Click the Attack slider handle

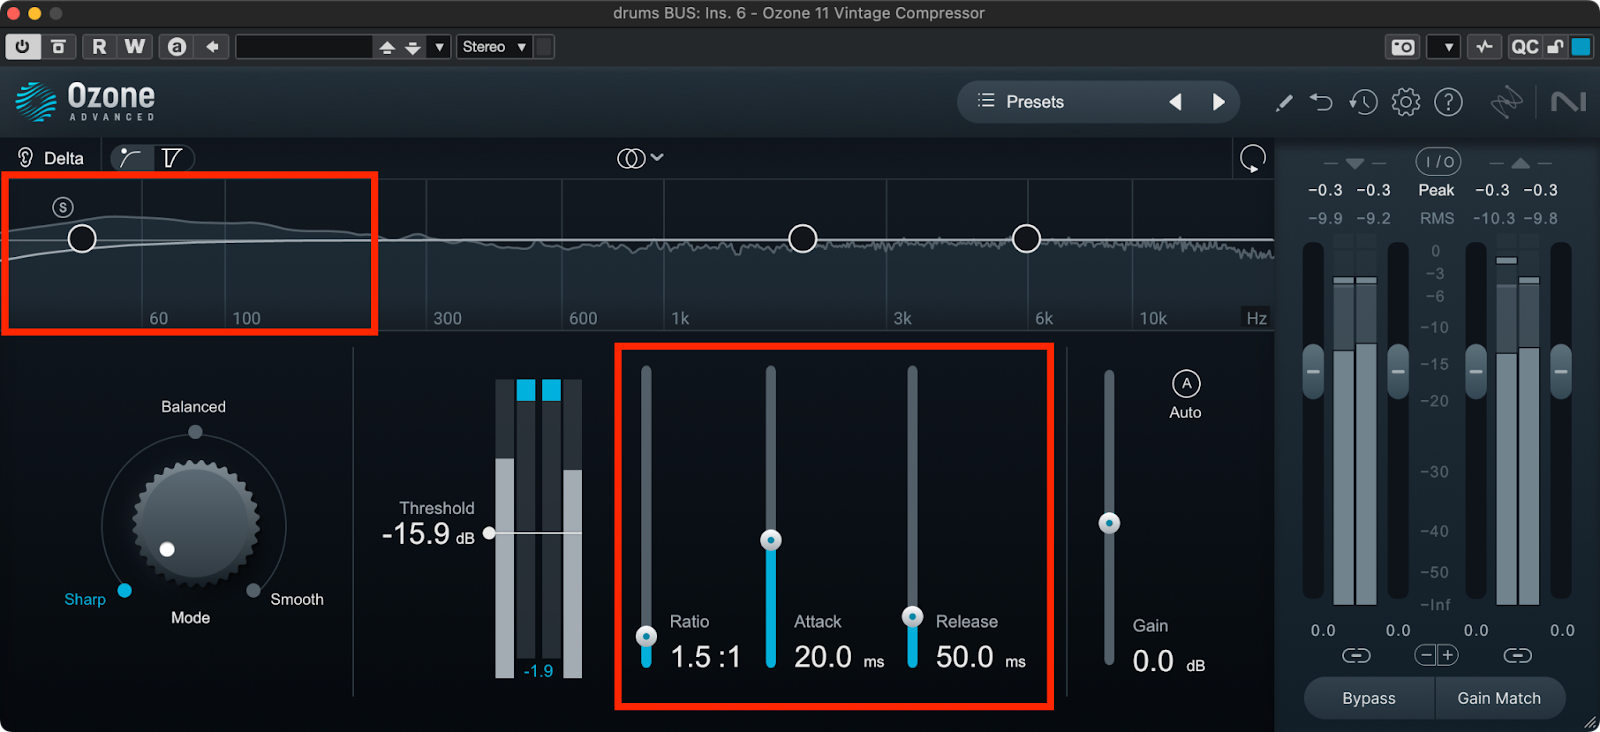tap(770, 540)
